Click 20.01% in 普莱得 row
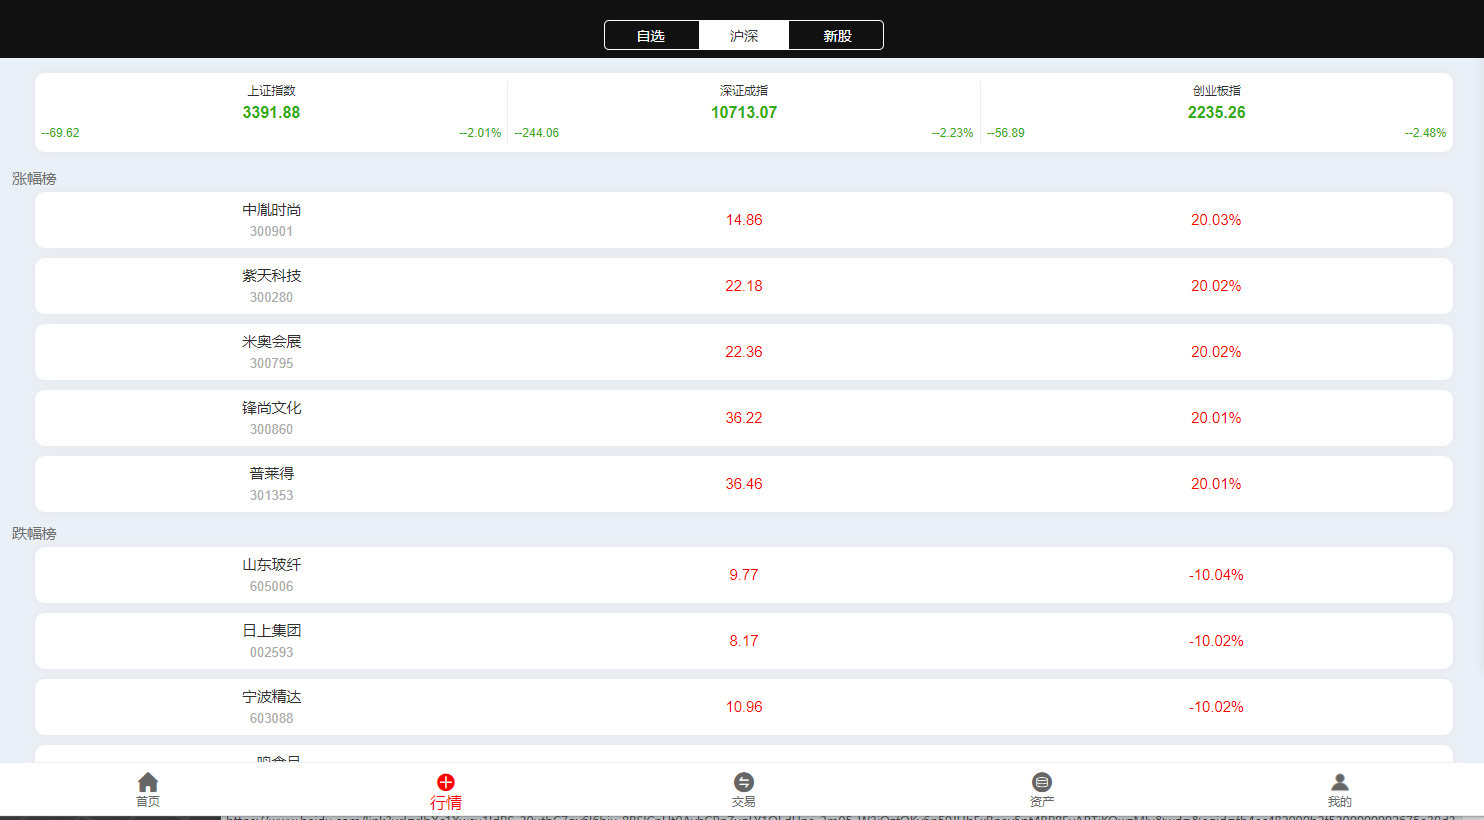This screenshot has height=820, width=1484. (x=1216, y=484)
